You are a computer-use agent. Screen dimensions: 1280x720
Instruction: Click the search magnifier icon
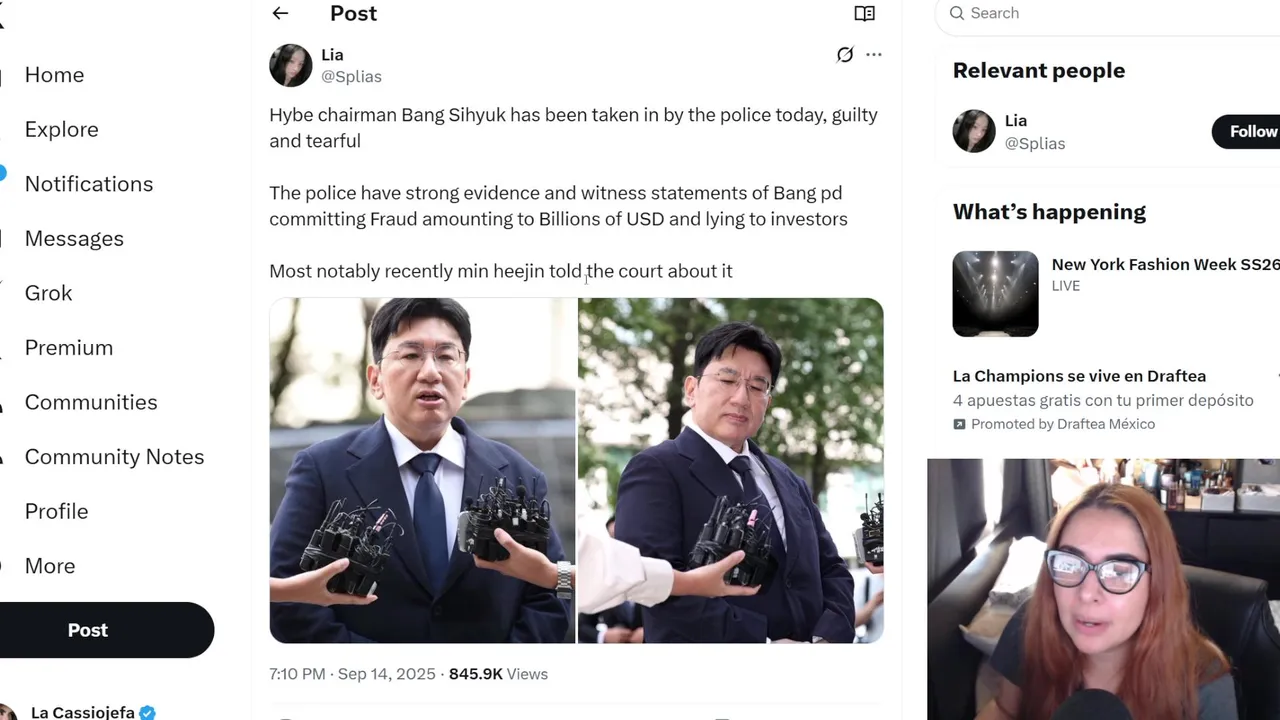tap(957, 13)
